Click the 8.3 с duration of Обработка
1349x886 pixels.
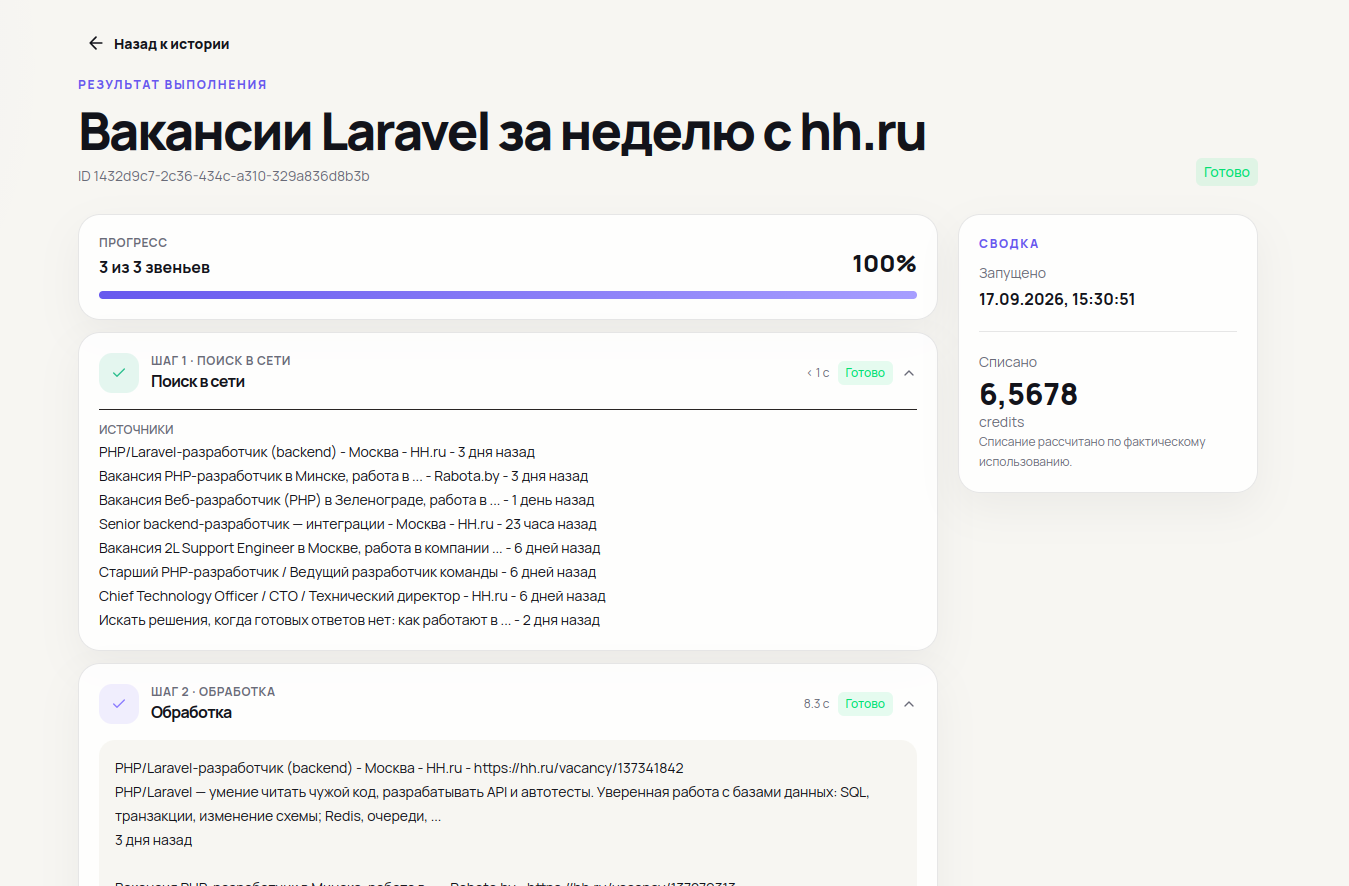tap(816, 704)
